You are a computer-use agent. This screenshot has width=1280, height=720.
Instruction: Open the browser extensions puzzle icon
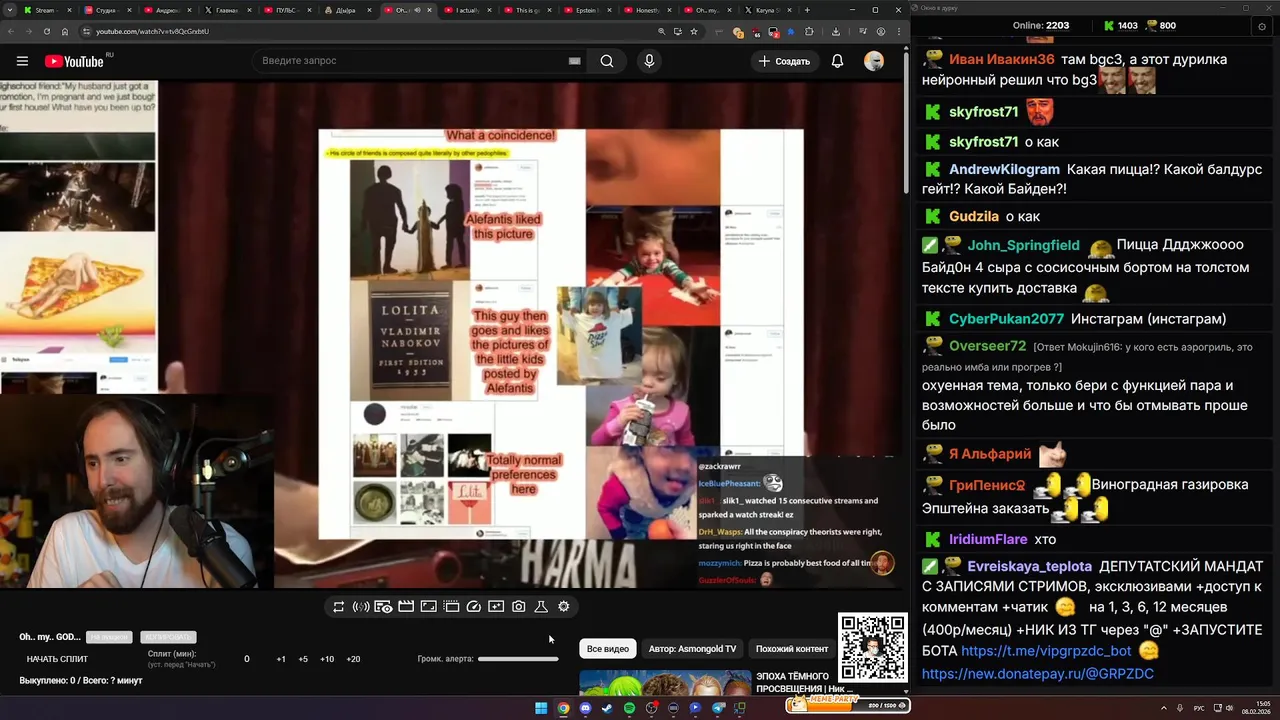[x=810, y=31]
